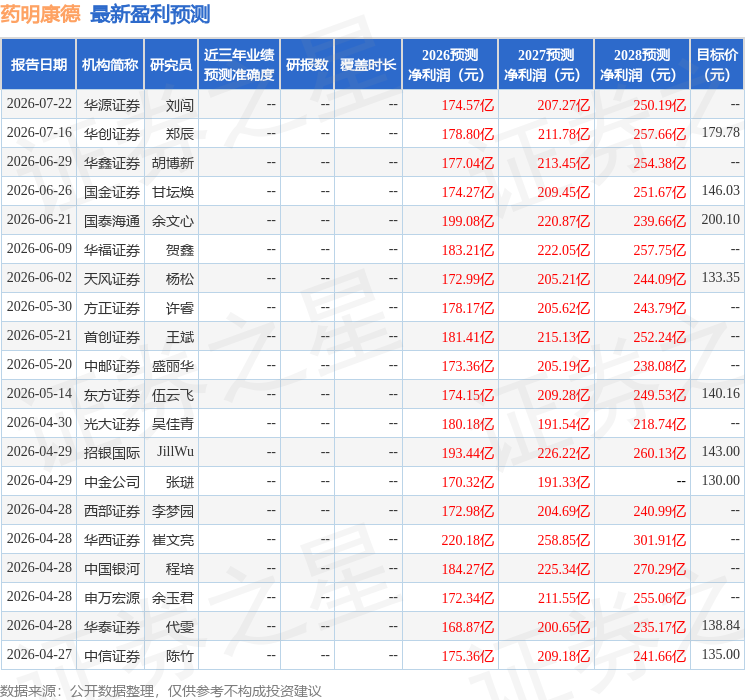This screenshot has height=700, width=745.
Task: Select the 中信证券 row institution
Action: pyautogui.click(x=112, y=656)
